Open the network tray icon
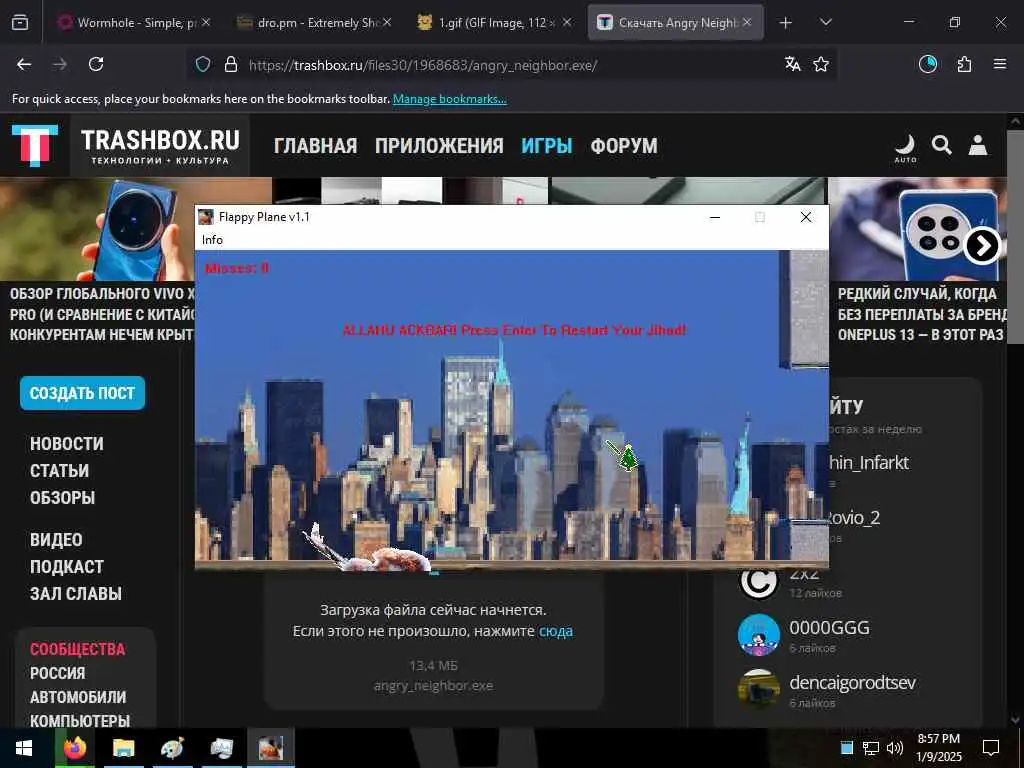Viewport: 1024px width, 768px height. (x=871, y=748)
